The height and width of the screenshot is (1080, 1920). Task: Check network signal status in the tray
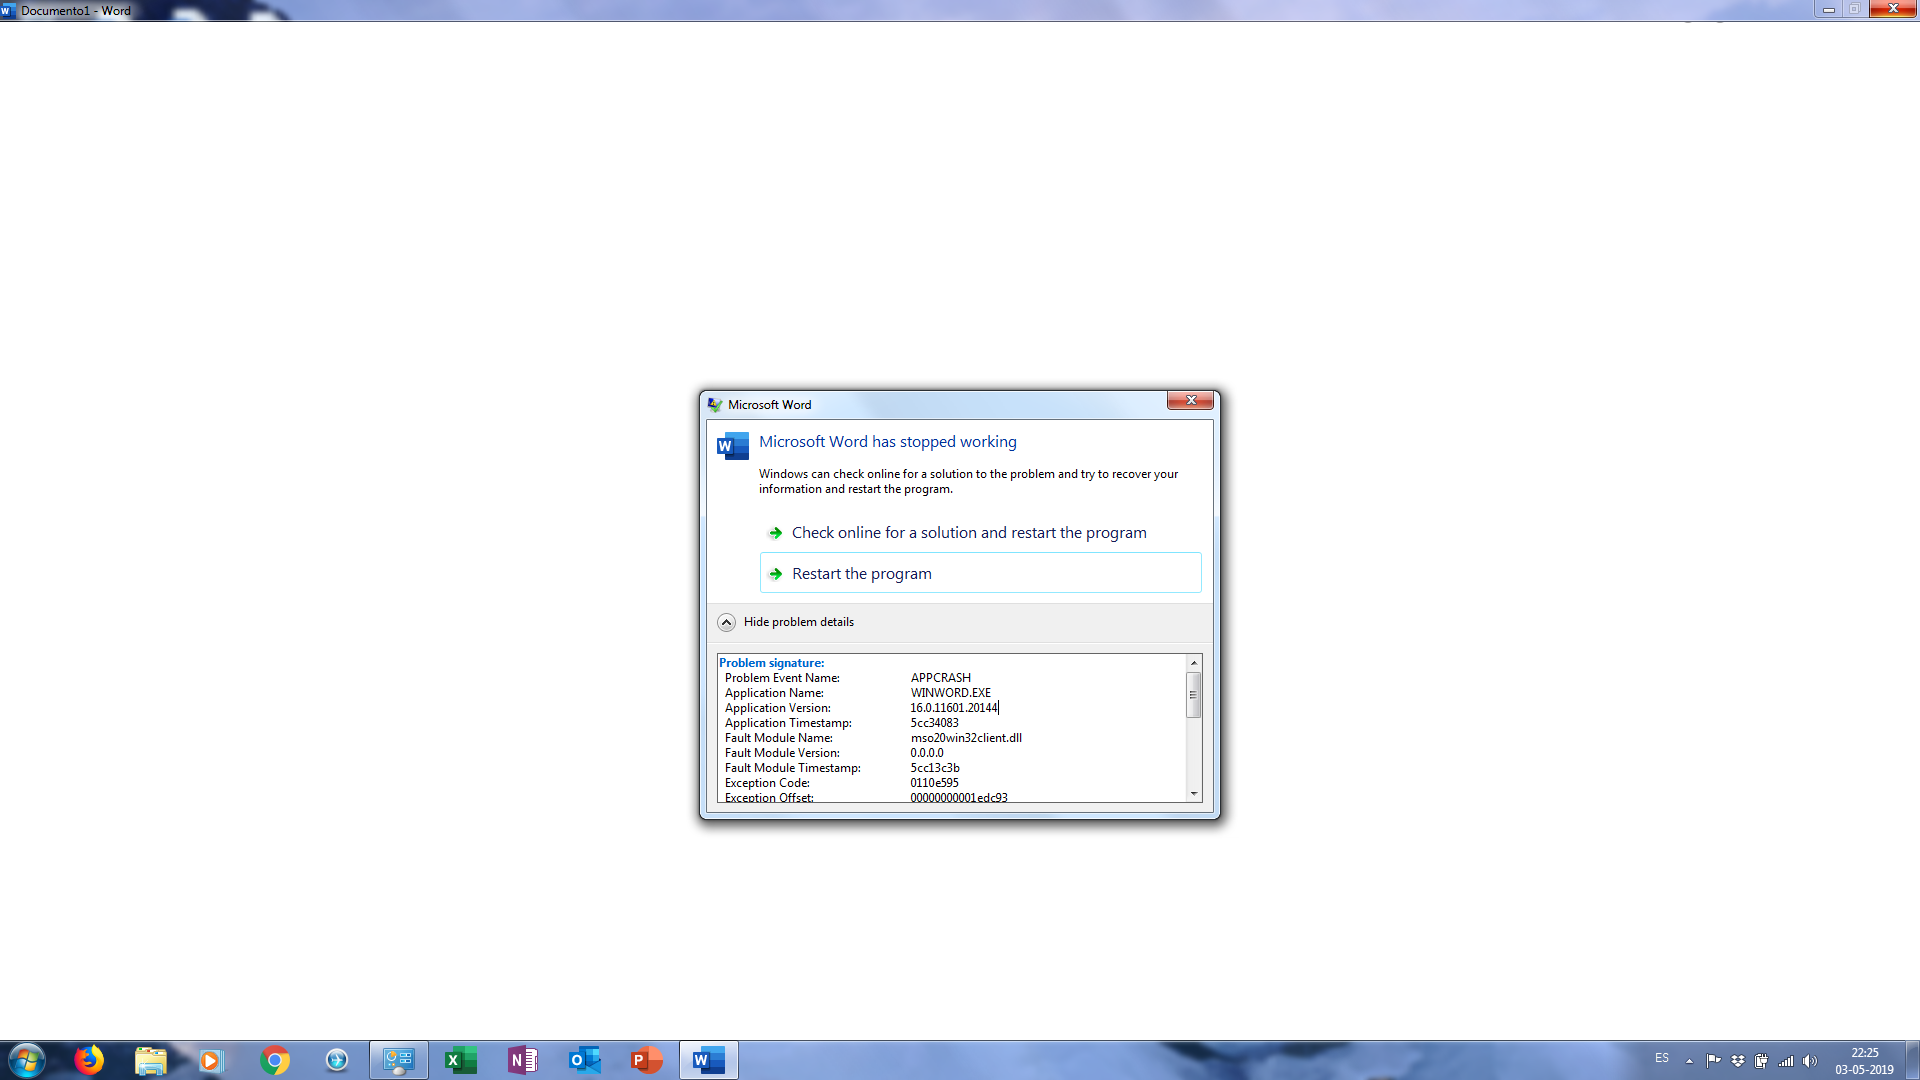(x=1785, y=1060)
